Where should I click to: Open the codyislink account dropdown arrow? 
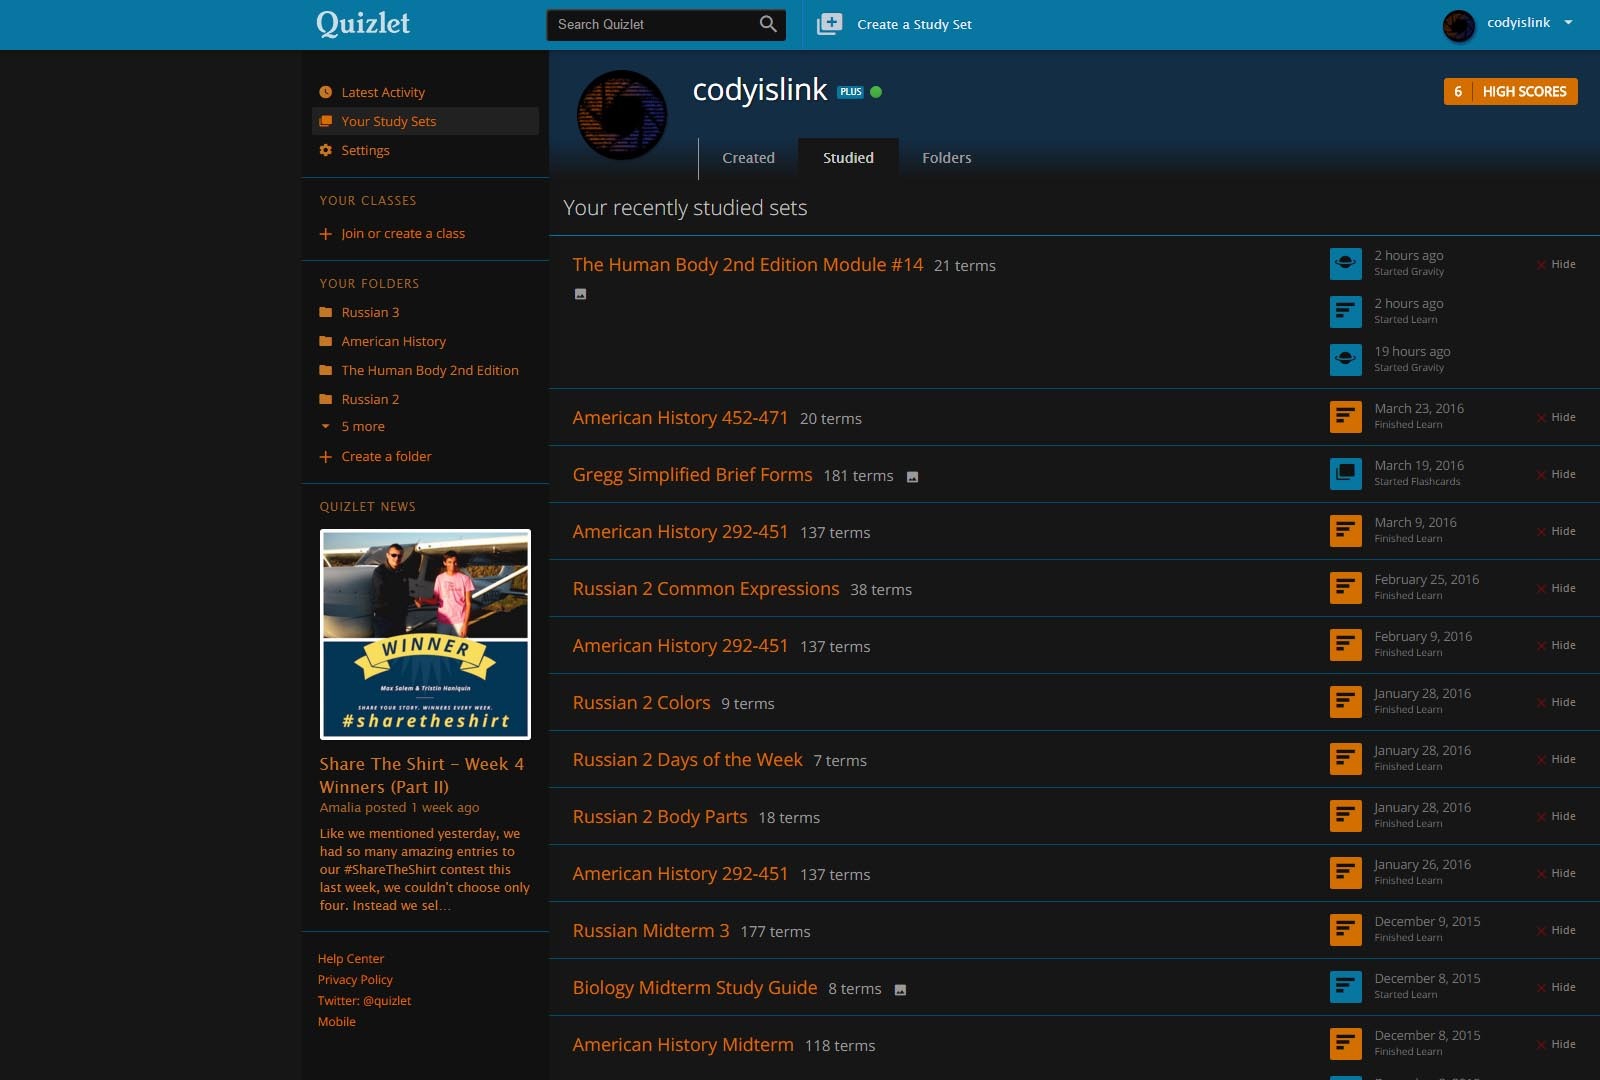[1568, 22]
